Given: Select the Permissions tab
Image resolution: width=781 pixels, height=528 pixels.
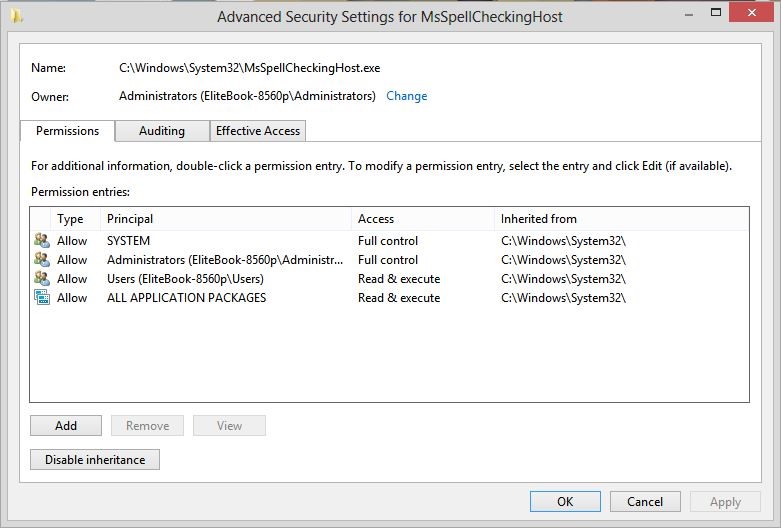Looking at the screenshot, I should tap(67, 131).
